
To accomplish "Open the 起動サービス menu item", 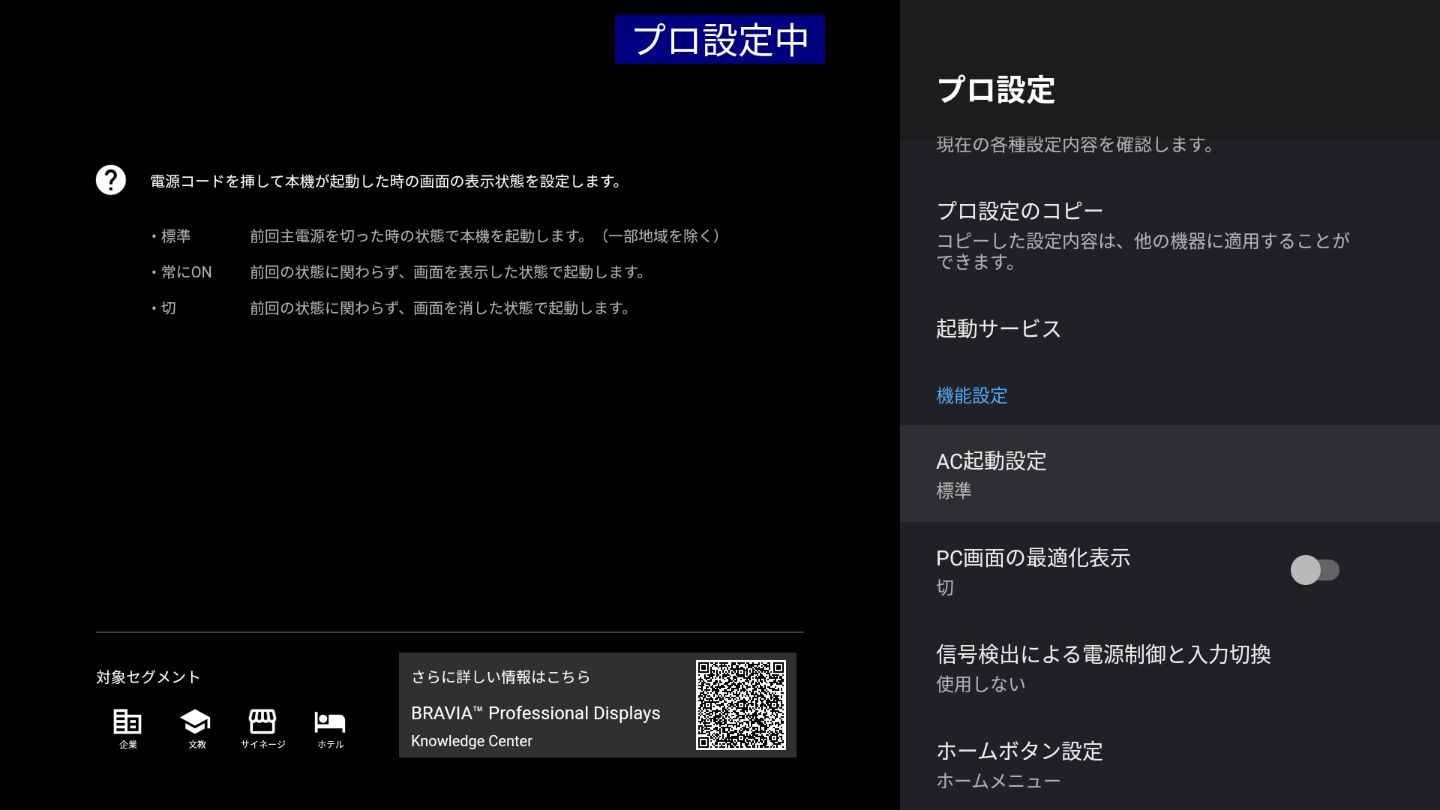I will (x=1168, y=329).
